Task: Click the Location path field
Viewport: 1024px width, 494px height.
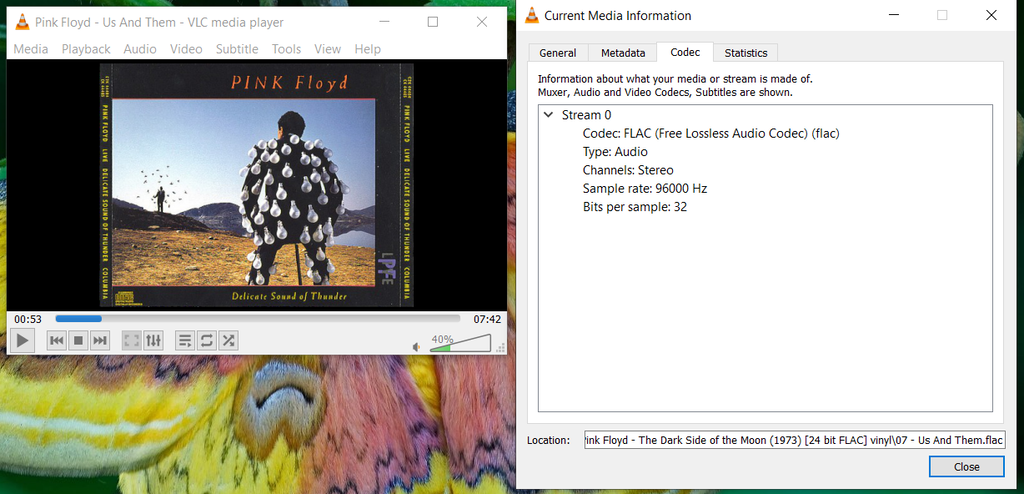Action: pyautogui.click(x=794, y=440)
